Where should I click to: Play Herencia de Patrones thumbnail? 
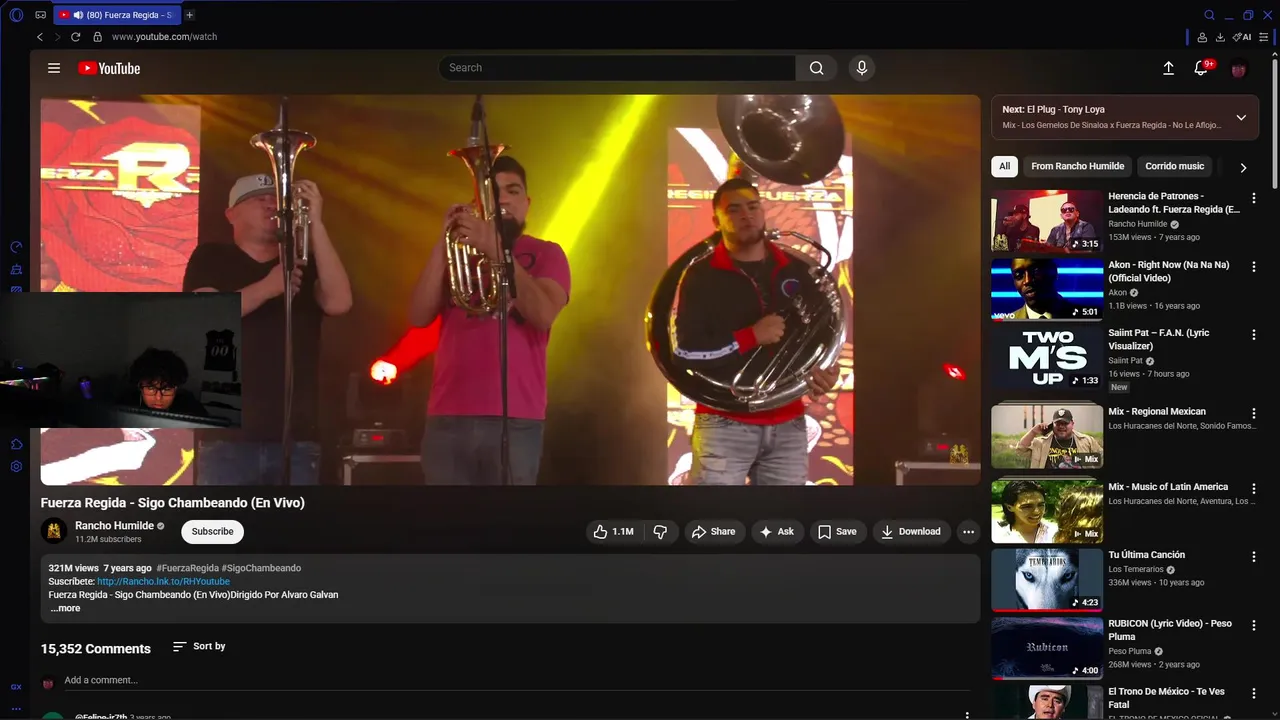pos(1047,221)
